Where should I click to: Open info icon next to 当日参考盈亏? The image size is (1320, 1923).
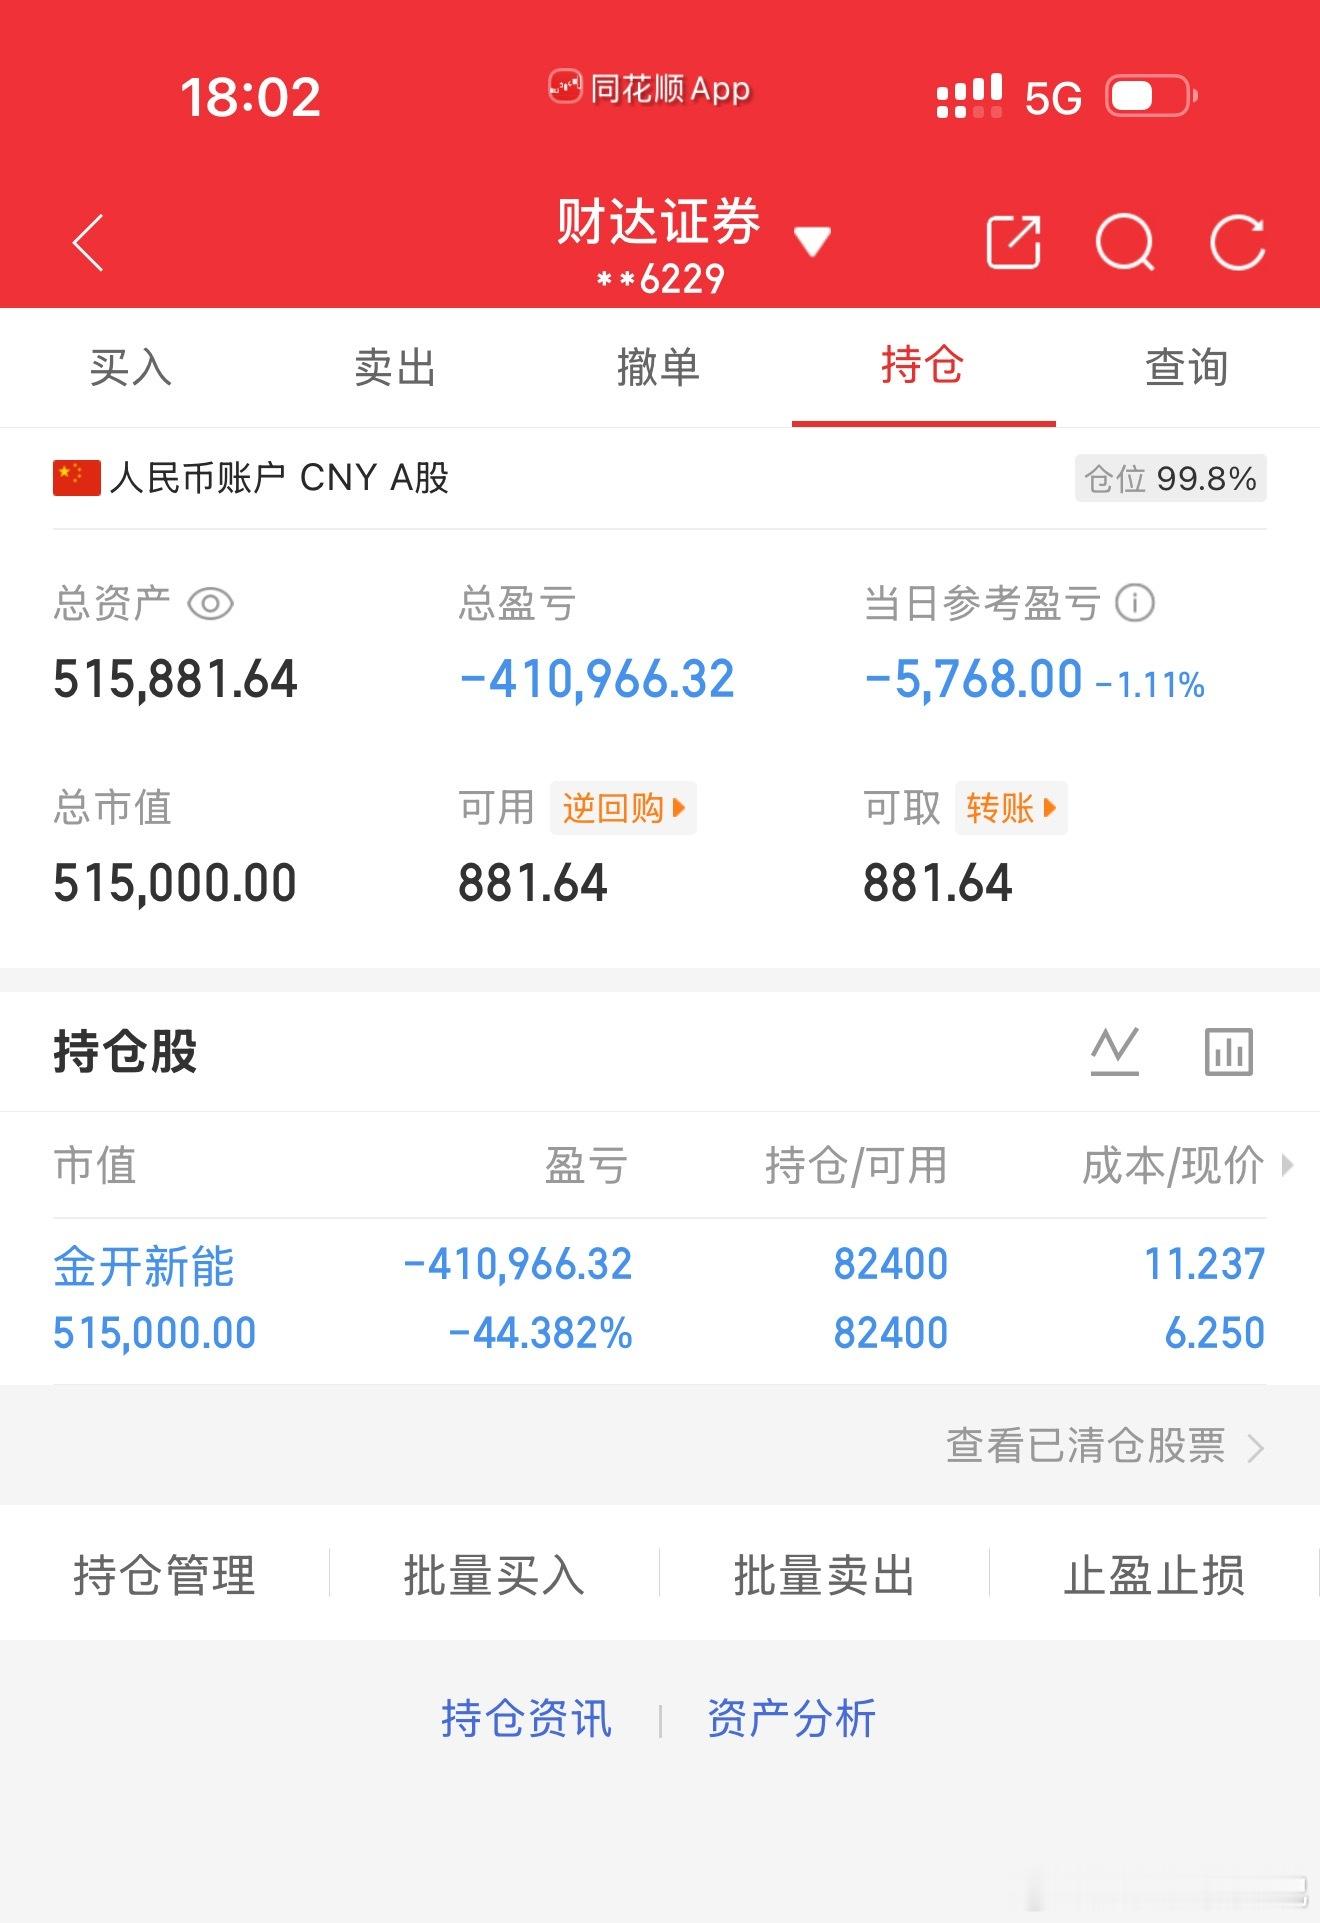(1135, 603)
